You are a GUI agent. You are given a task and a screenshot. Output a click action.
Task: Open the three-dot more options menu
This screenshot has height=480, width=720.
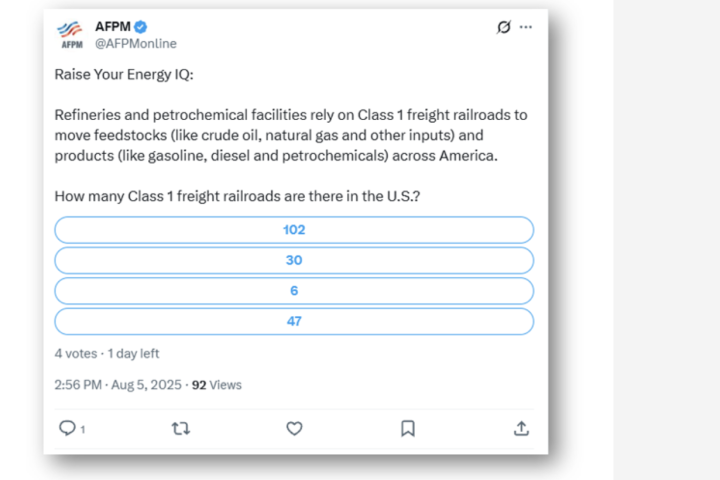click(x=526, y=27)
